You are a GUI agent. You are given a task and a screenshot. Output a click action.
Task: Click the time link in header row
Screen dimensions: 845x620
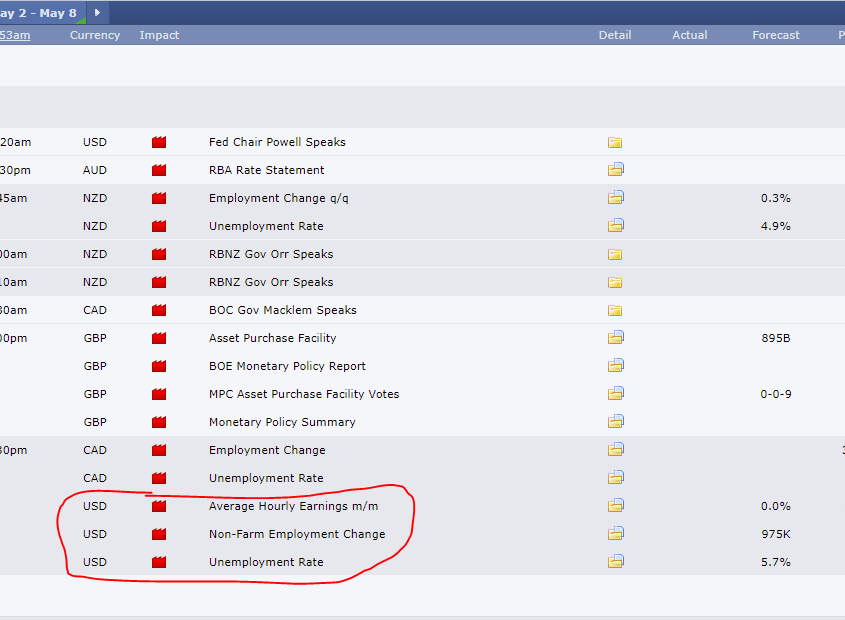(14, 35)
